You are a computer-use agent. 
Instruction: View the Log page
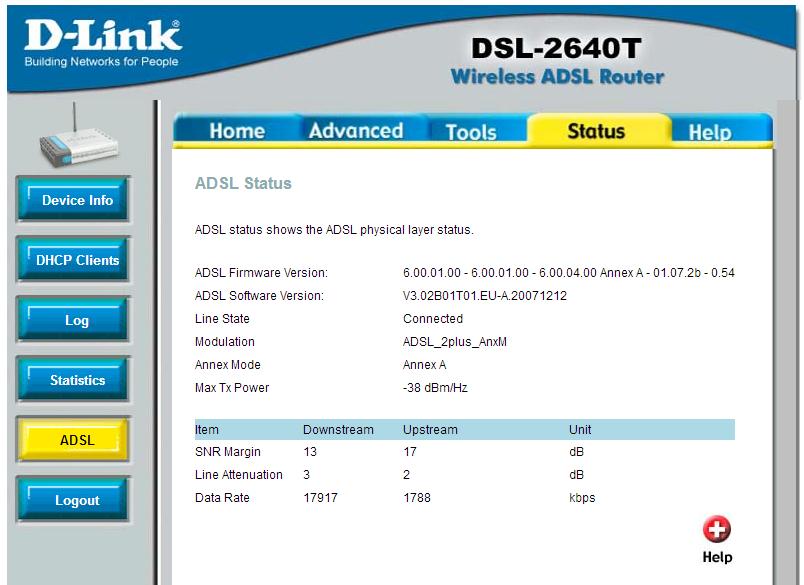point(73,319)
